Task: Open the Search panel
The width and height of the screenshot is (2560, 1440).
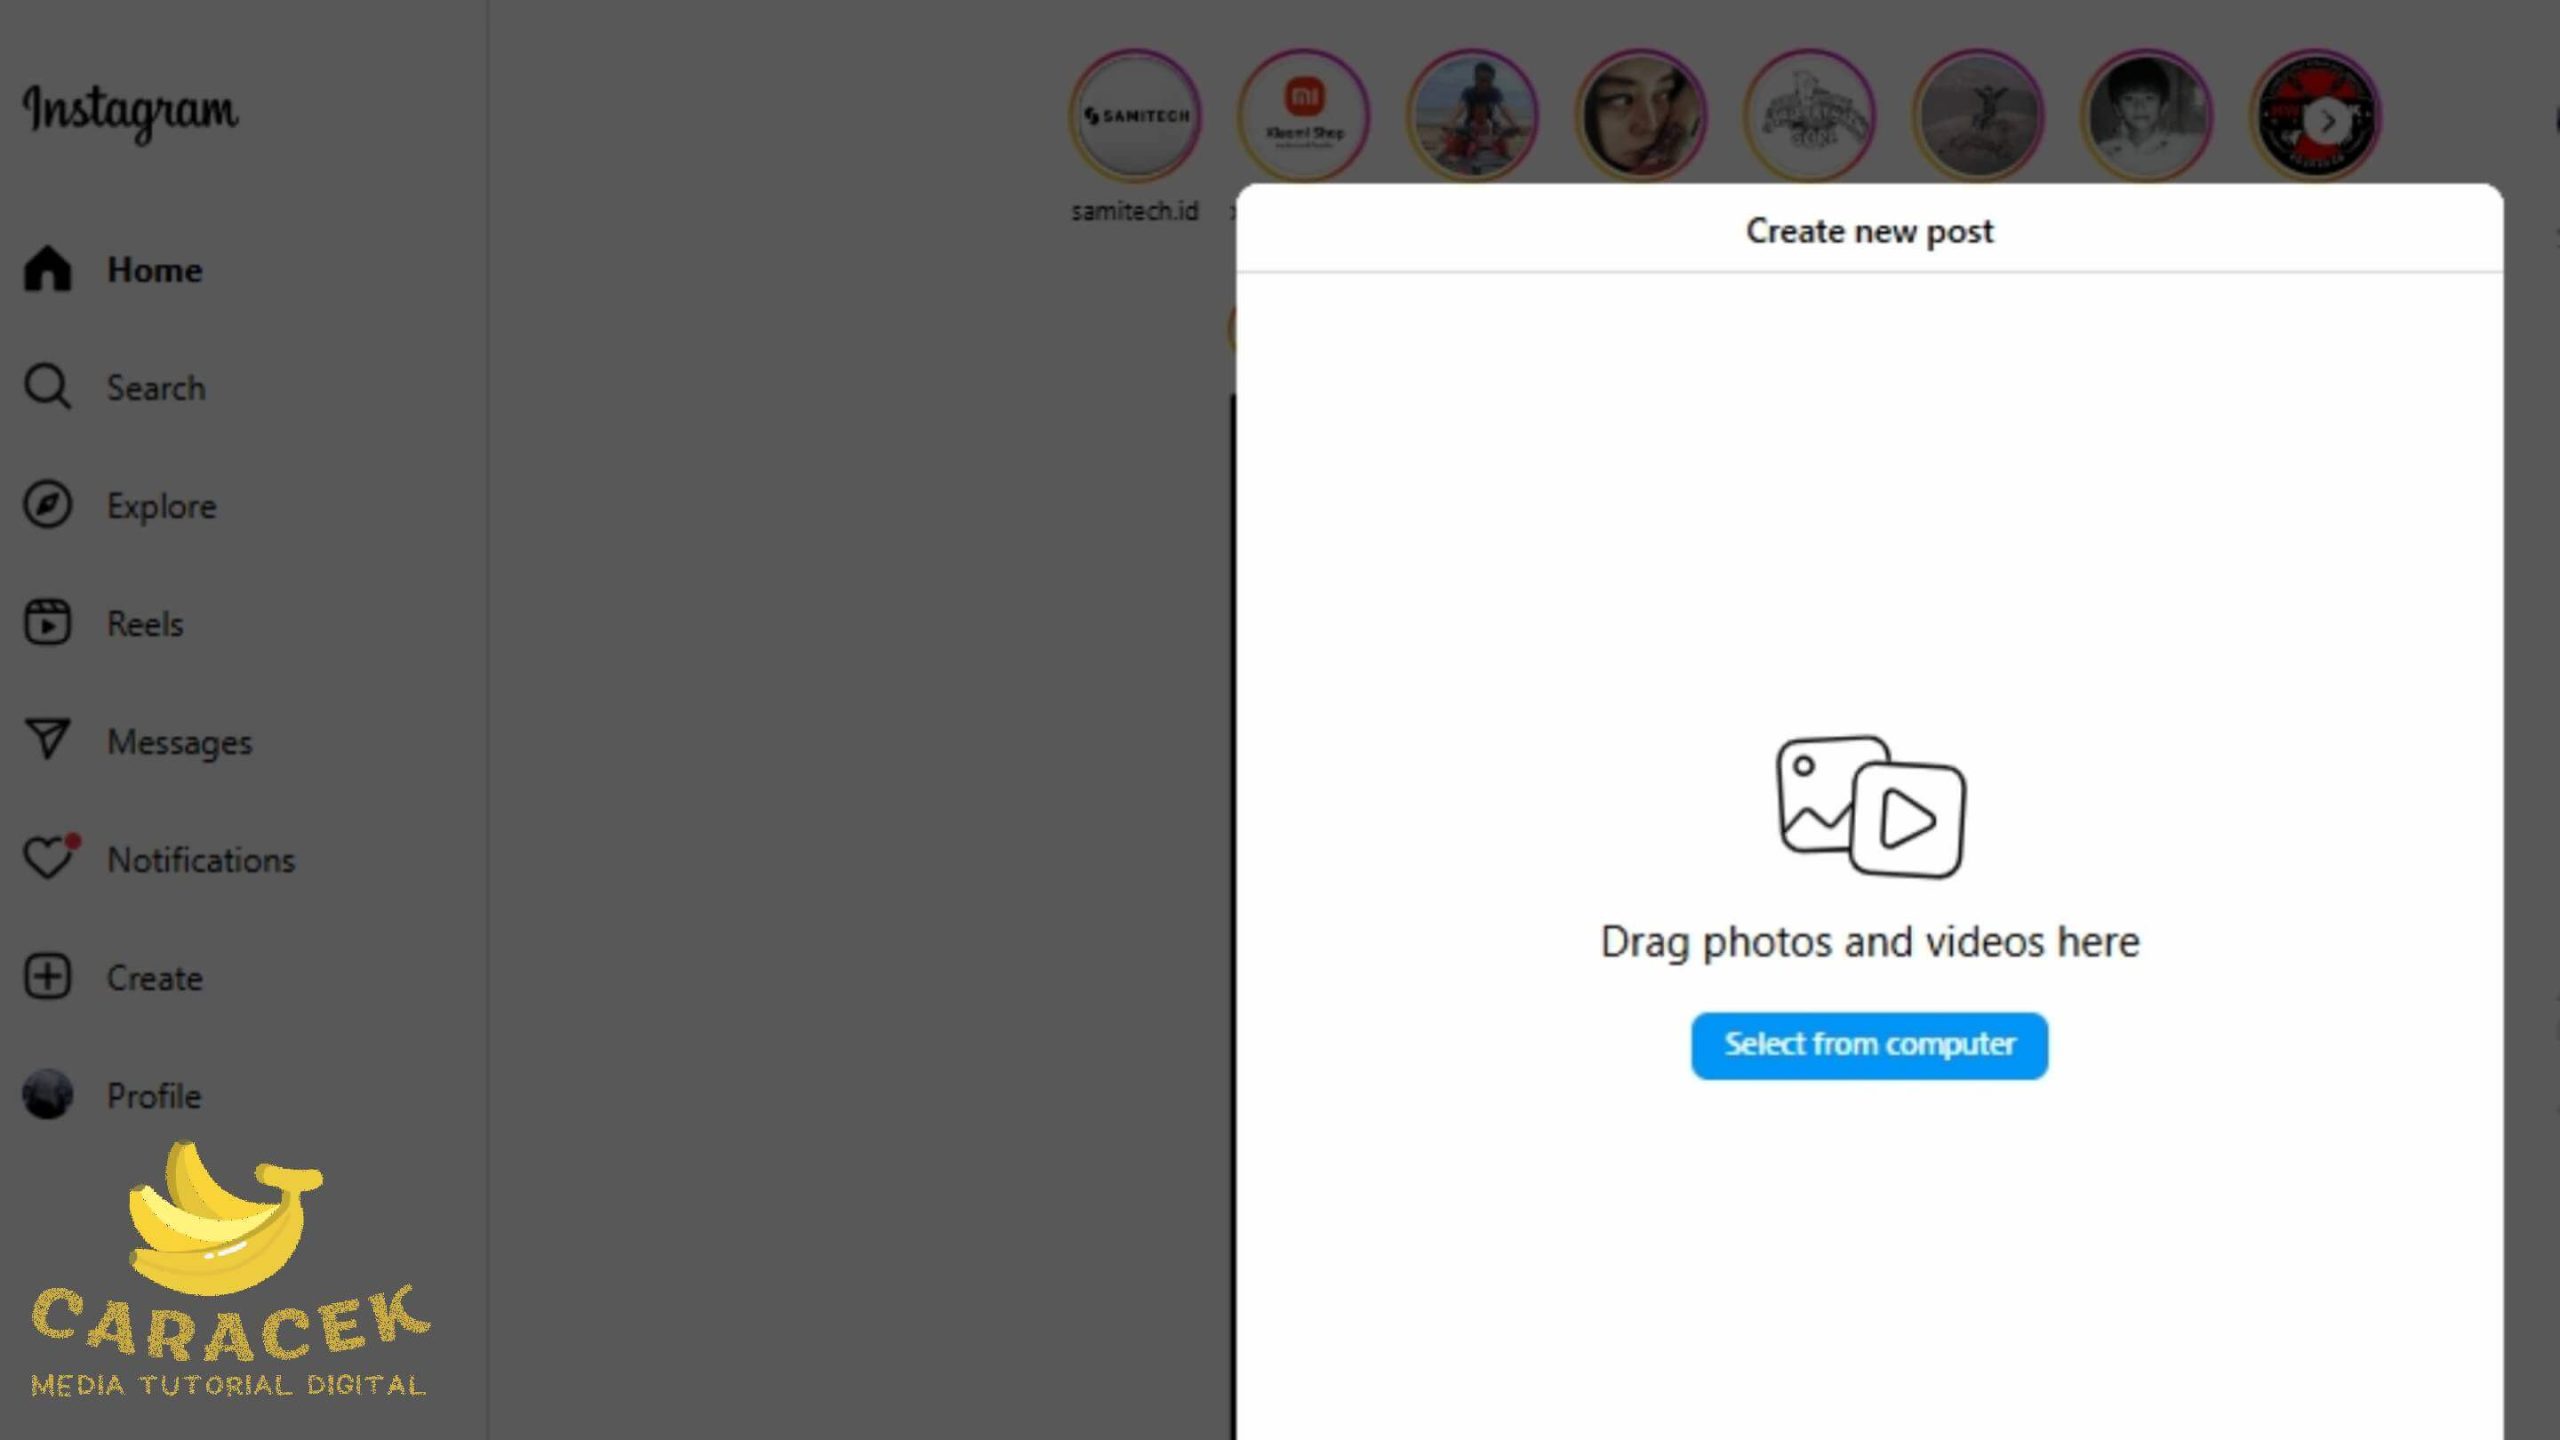Action: (155, 385)
